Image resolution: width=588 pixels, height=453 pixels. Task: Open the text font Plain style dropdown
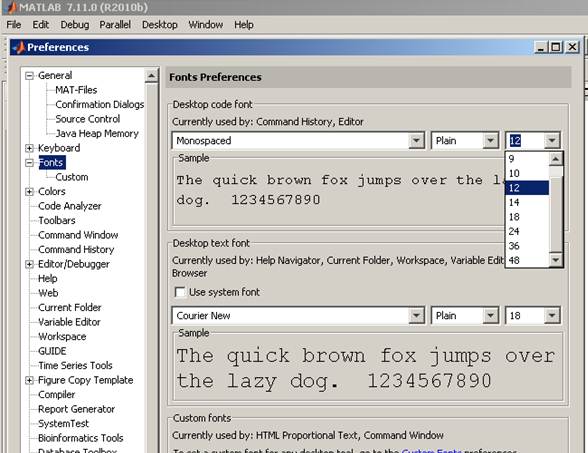tap(490, 316)
